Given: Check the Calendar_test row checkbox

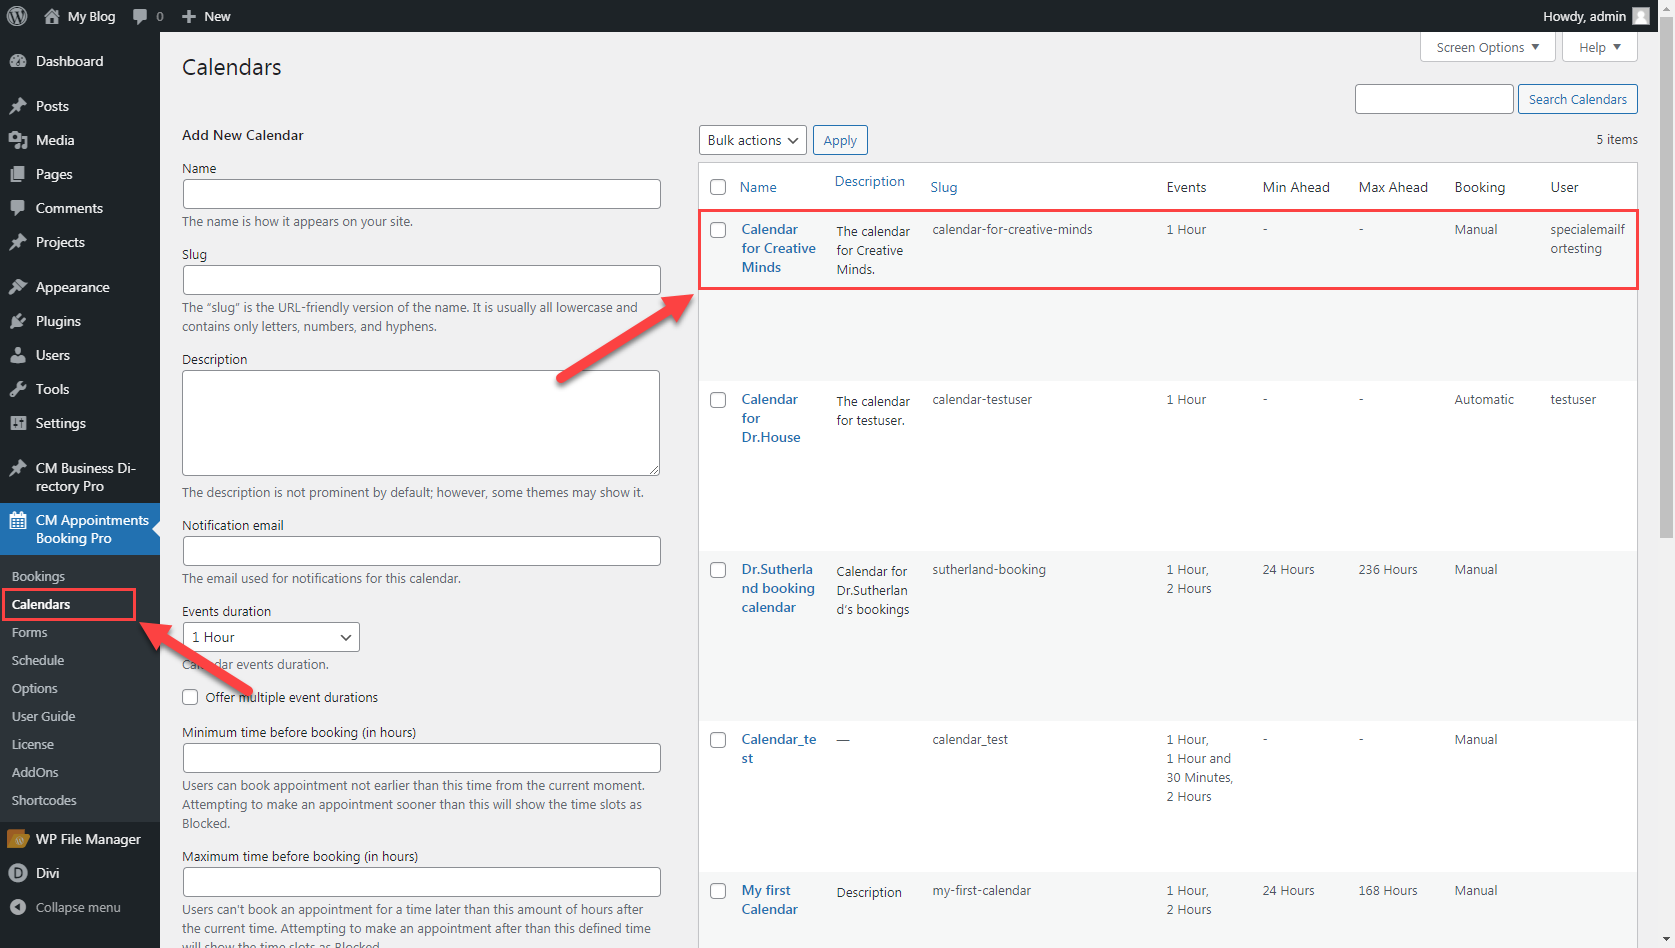Looking at the screenshot, I should tap(718, 740).
